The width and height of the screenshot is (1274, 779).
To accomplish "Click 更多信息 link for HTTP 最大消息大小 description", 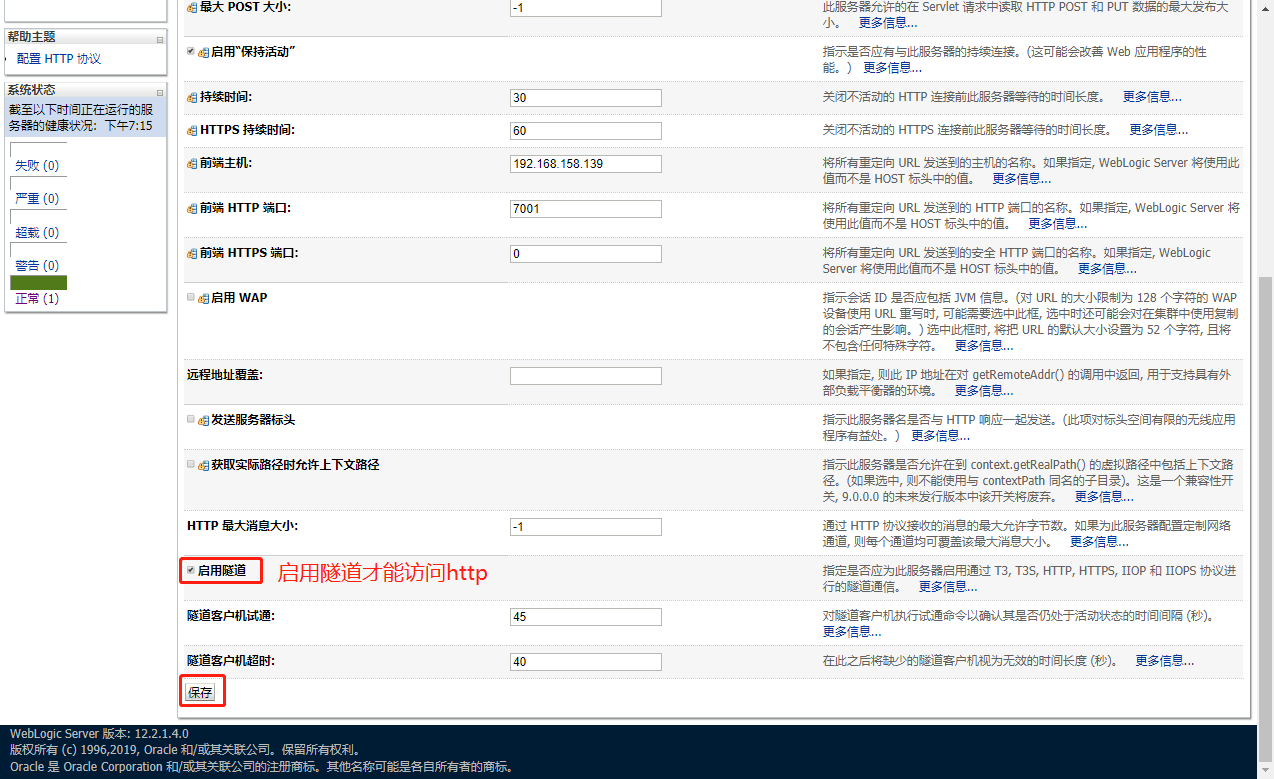I will pos(1100,542).
